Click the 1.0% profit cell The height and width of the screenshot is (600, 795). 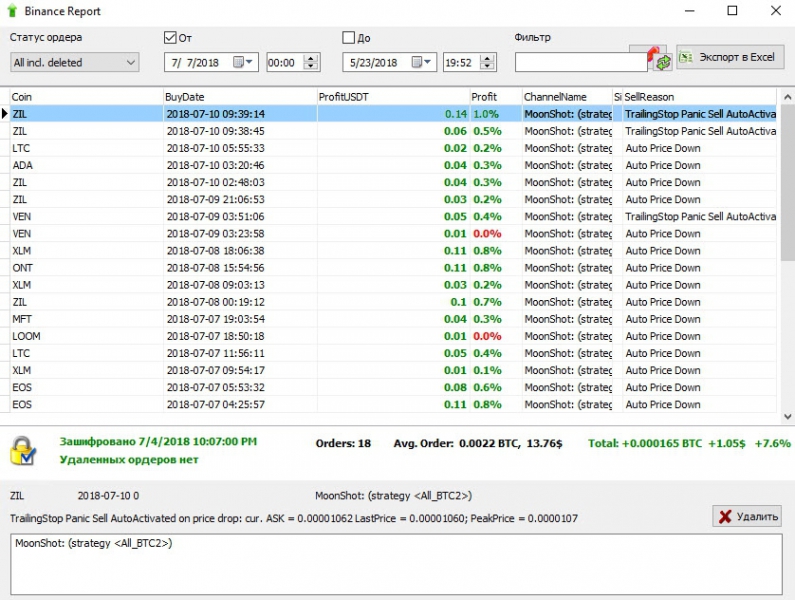pyautogui.click(x=496, y=114)
